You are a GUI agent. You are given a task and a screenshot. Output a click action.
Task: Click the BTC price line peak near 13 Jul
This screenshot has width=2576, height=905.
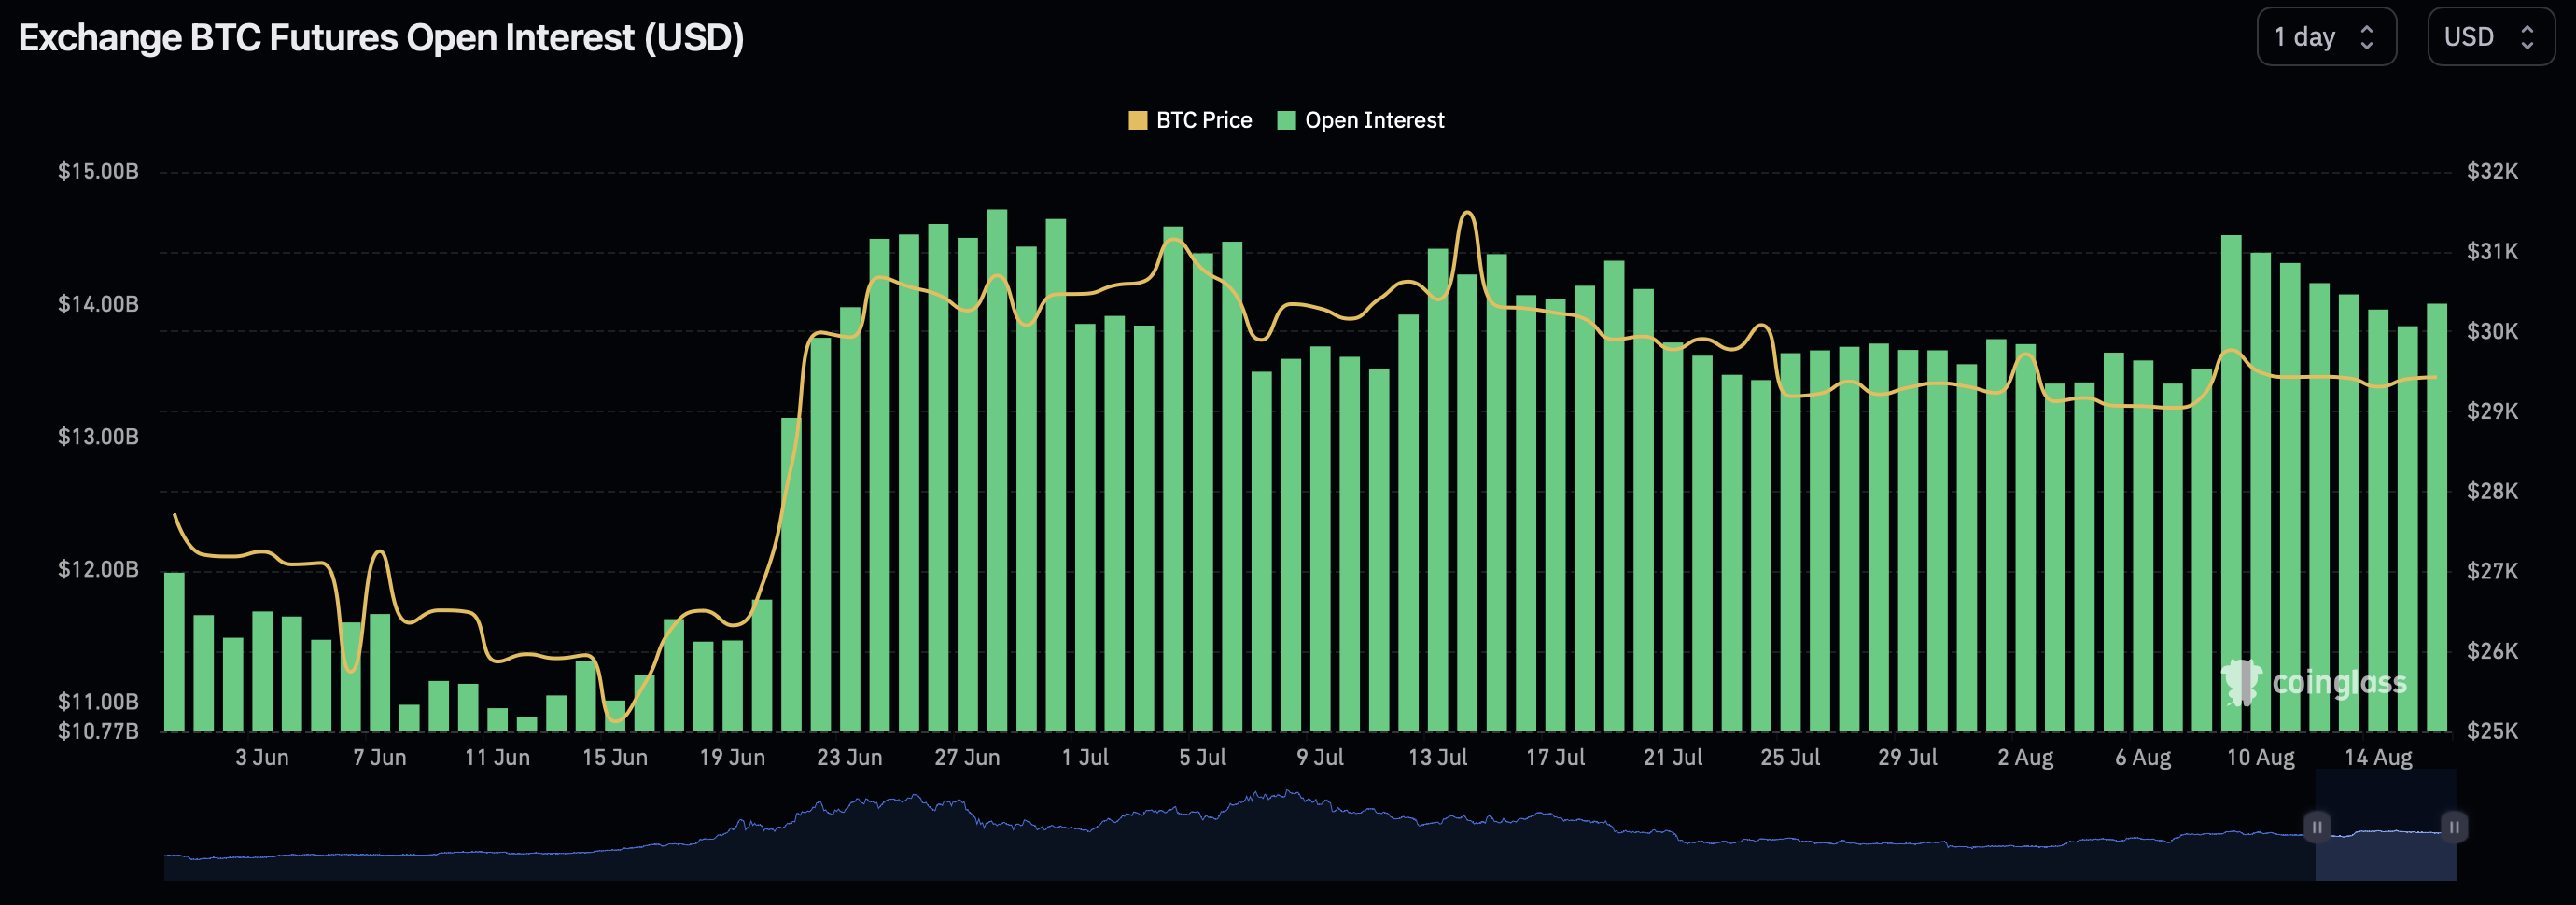coord(1467,214)
